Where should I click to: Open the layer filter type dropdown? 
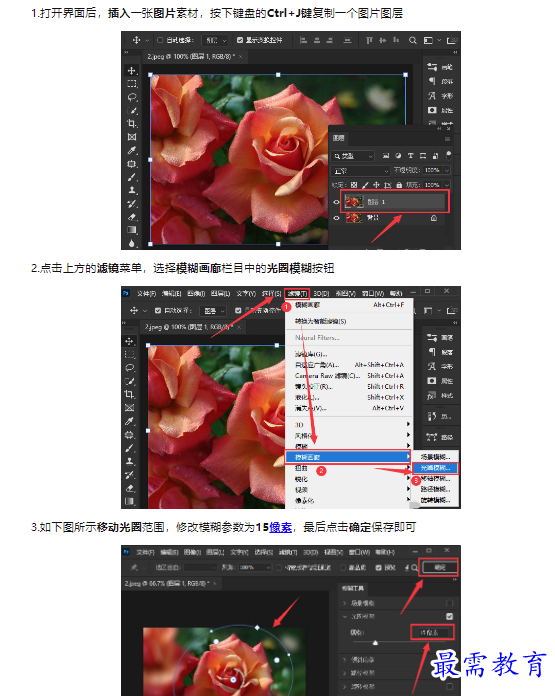(353, 156)
